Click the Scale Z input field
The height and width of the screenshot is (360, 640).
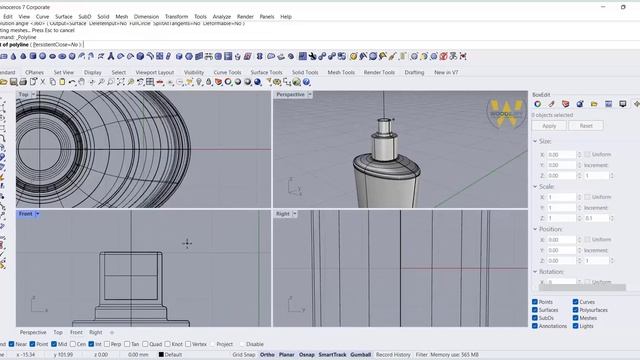562,218
